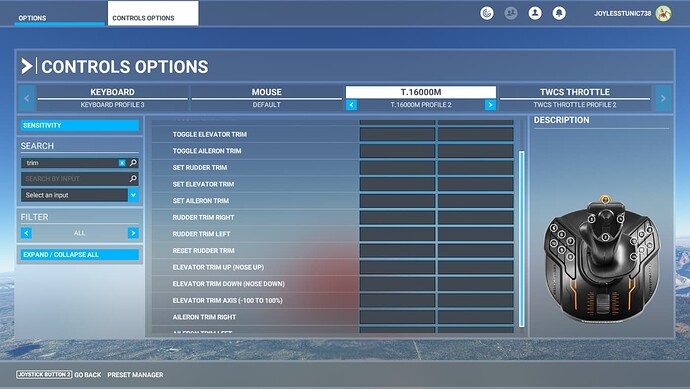Click the bindings list scrollbar

pyautogui.click(x=522, y=239)
